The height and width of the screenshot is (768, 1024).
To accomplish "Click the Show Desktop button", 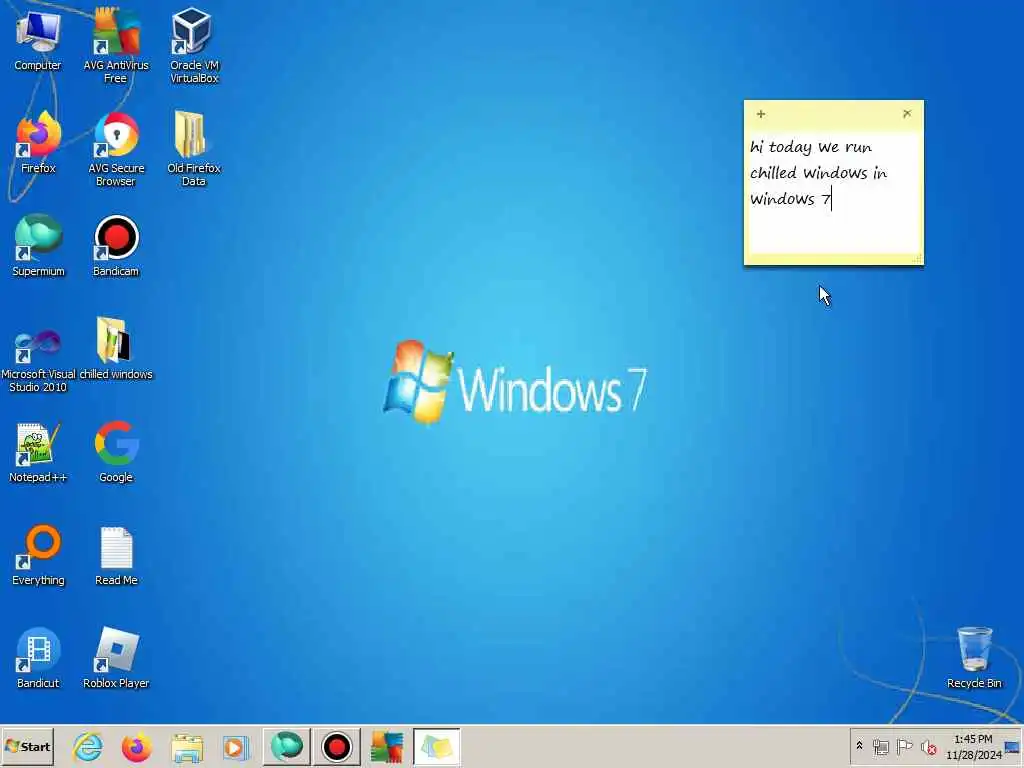I will 1014,746.
